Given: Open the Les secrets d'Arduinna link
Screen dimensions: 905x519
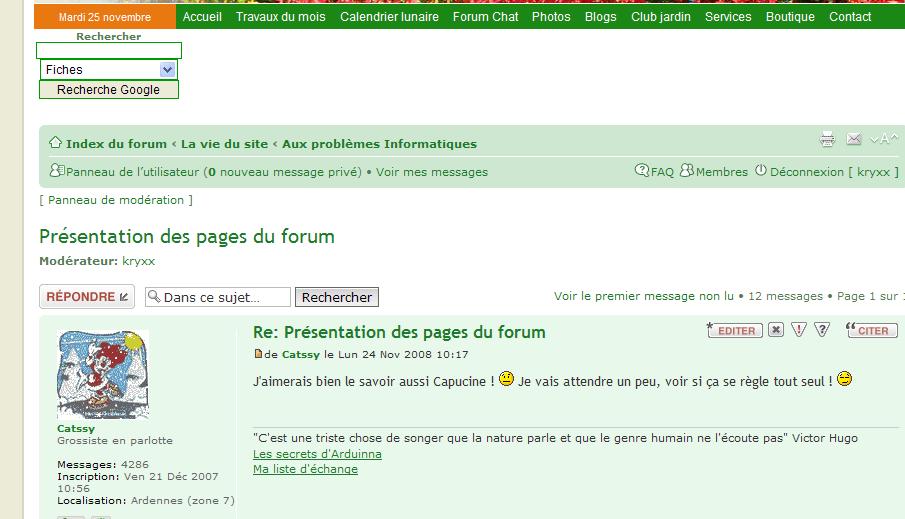Looking at the screenshot, I should [317, 454].
